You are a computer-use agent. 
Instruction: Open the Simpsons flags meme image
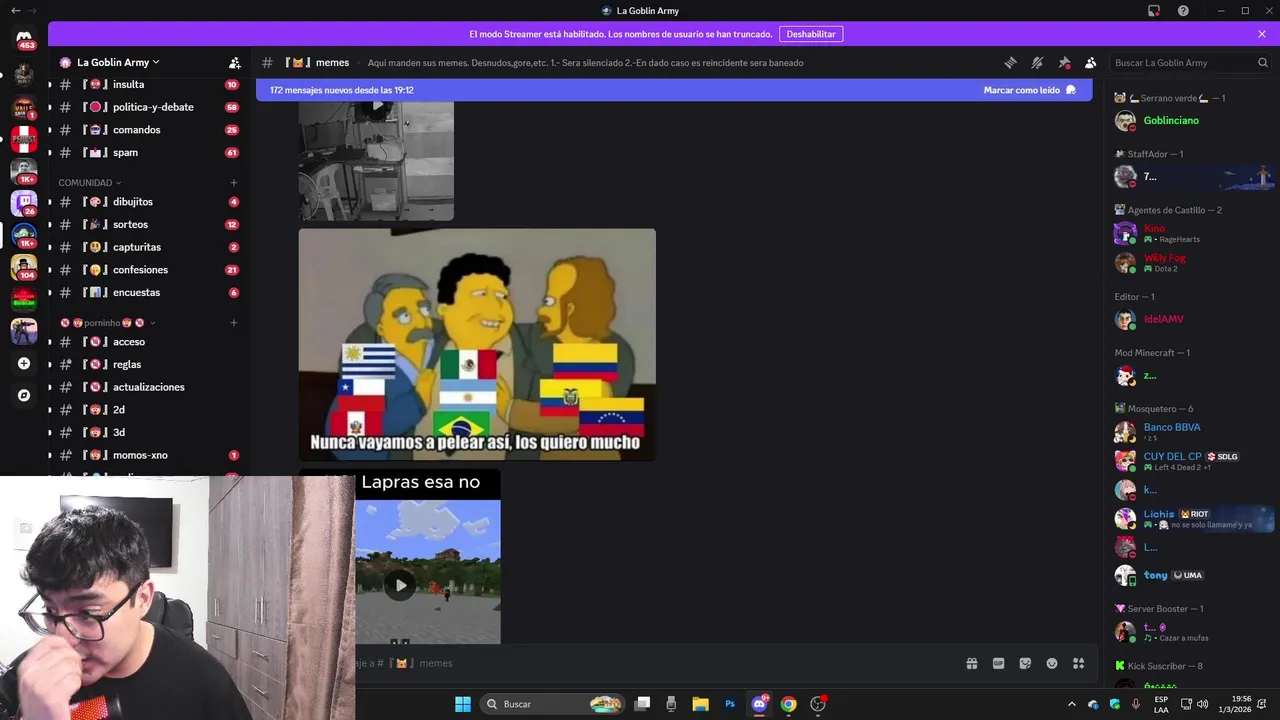coord(477,345)
